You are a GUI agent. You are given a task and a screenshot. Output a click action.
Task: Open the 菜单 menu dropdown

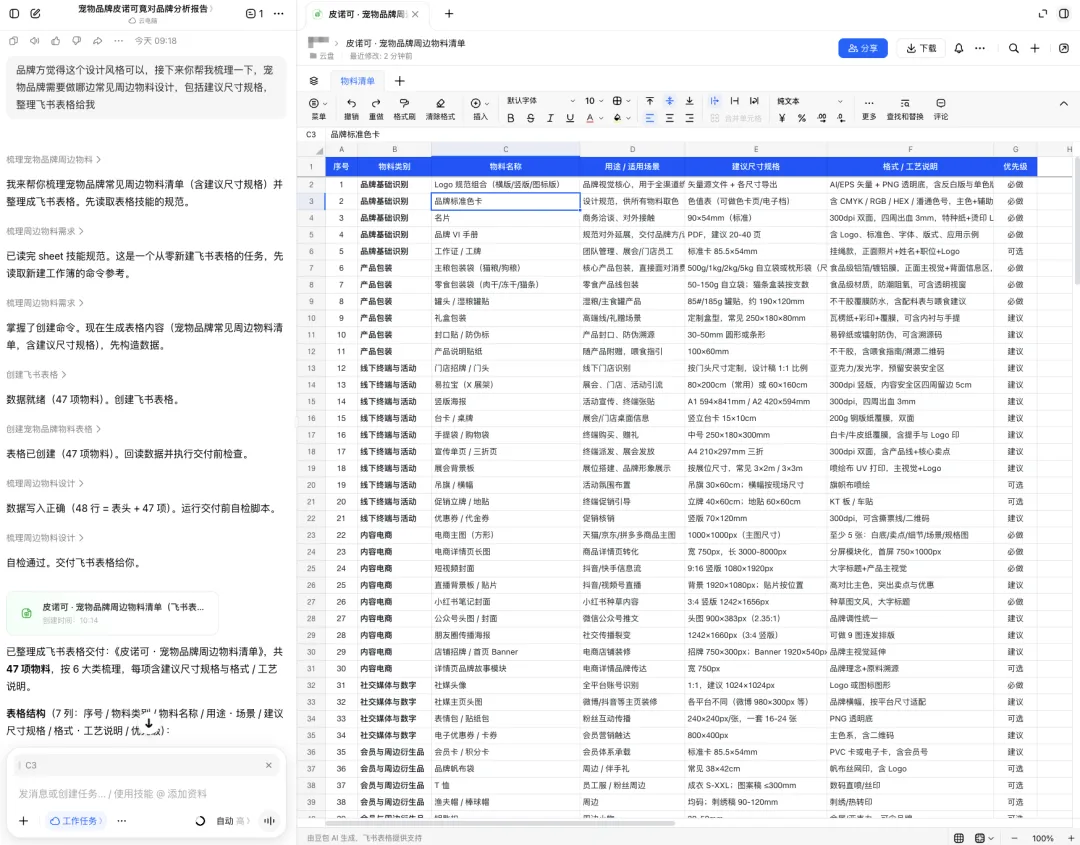click(318, 109)
